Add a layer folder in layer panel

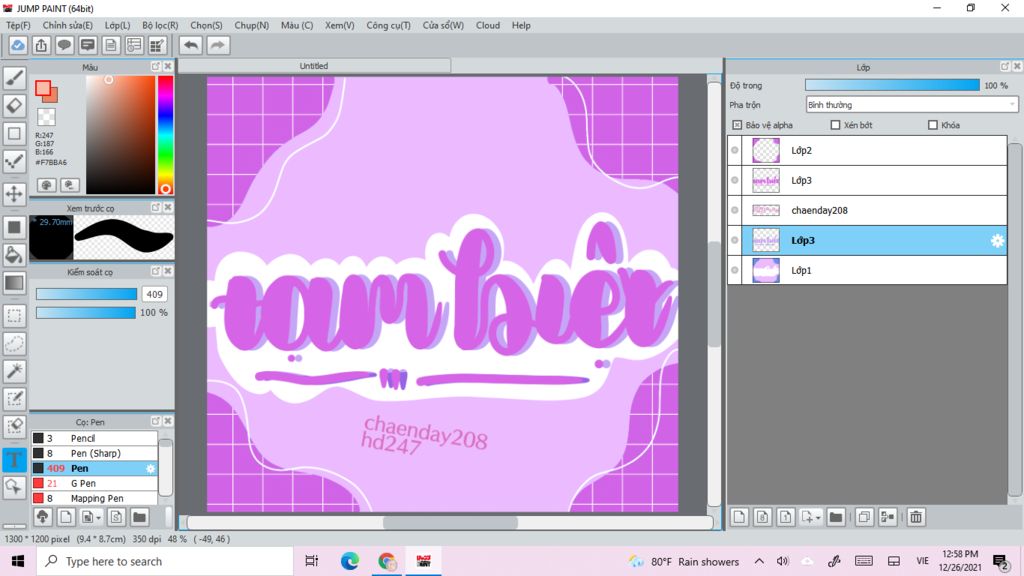click(x=835, y=517)
